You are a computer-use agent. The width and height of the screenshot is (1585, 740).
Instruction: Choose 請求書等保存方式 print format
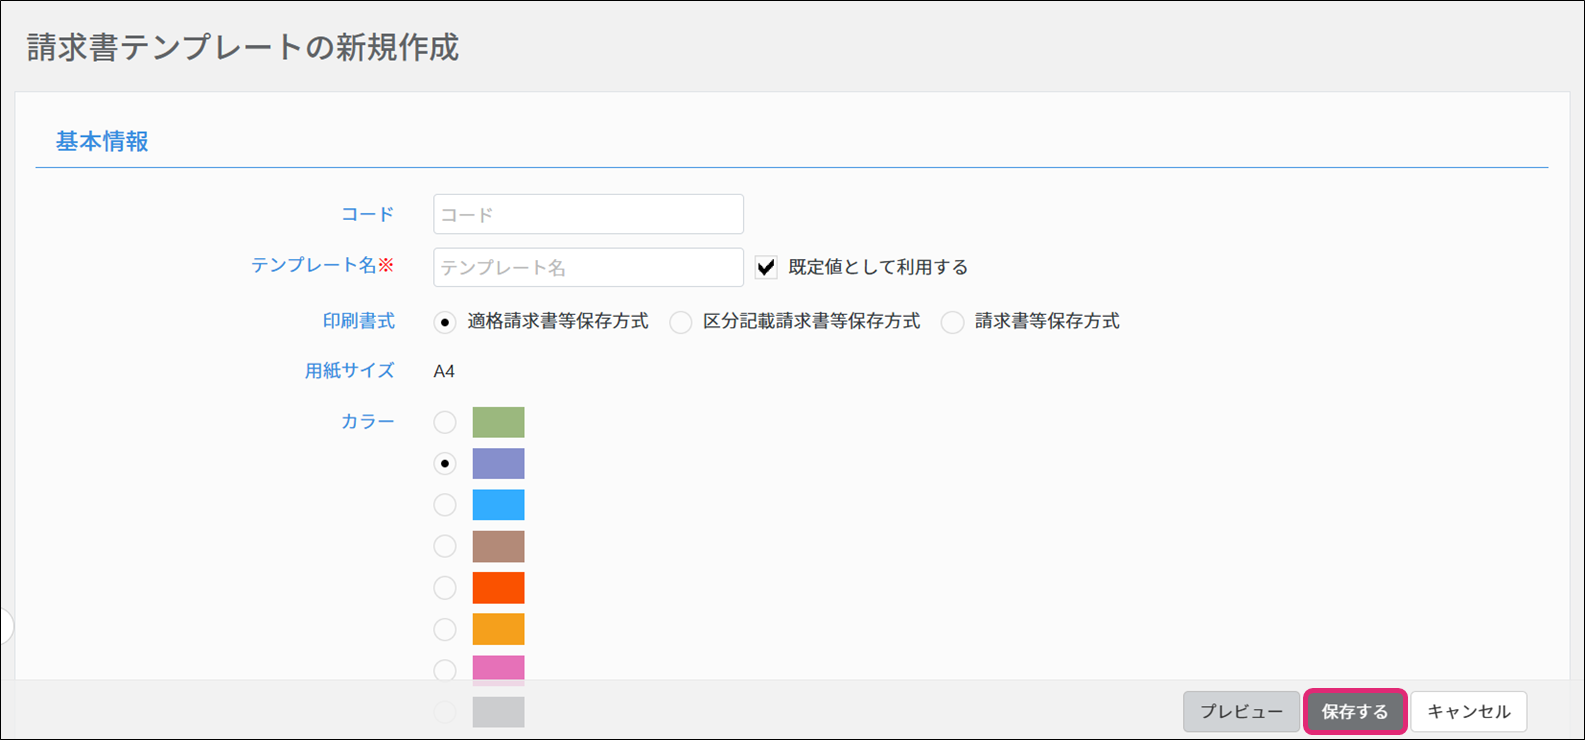pyautogui.click(x=953, y=322)
